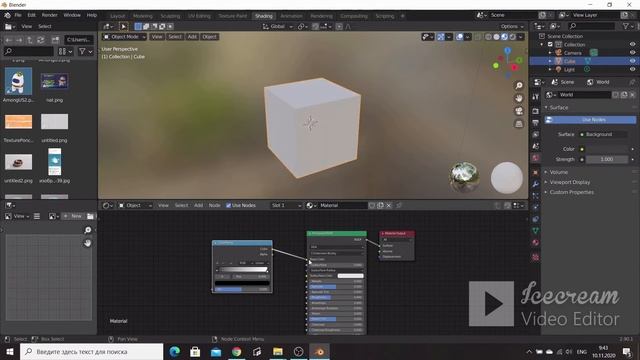
Task: Adjust the world Strength value slider
Action: (607, 159)
